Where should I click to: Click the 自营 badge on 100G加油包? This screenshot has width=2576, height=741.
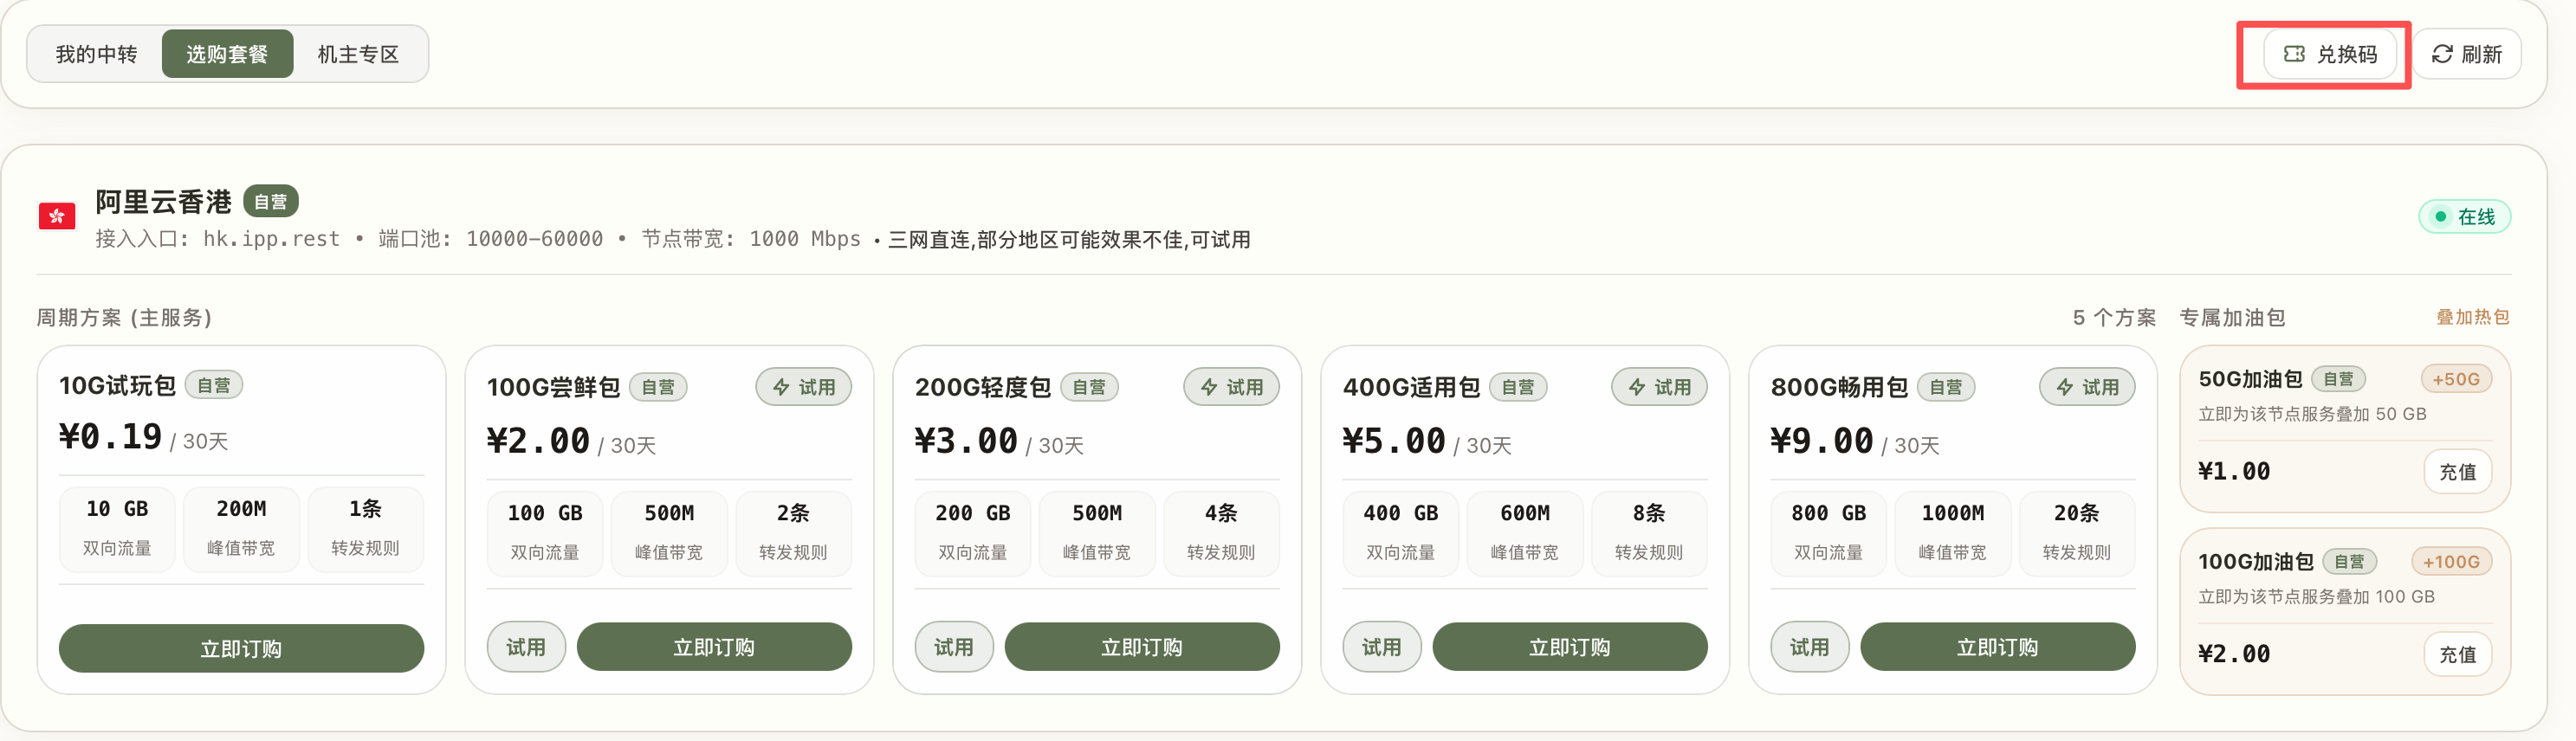[x=2349, y=562]
